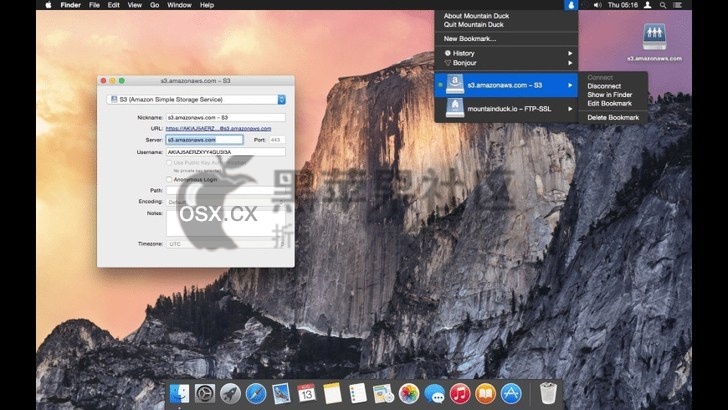Screen dimensions: 728x410
Task: Click Amazon drive icon beside the S3 bookmark
Action: pyautogui.click(x=455, y=85)
